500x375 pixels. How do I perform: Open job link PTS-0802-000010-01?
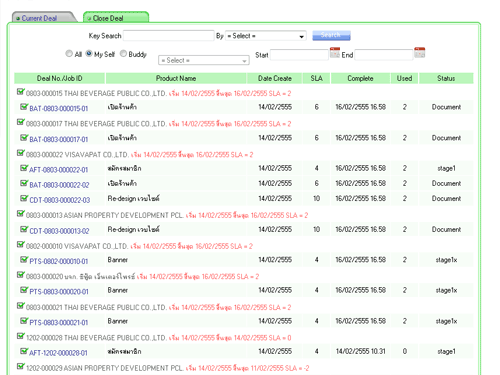(x=59, y=261)
